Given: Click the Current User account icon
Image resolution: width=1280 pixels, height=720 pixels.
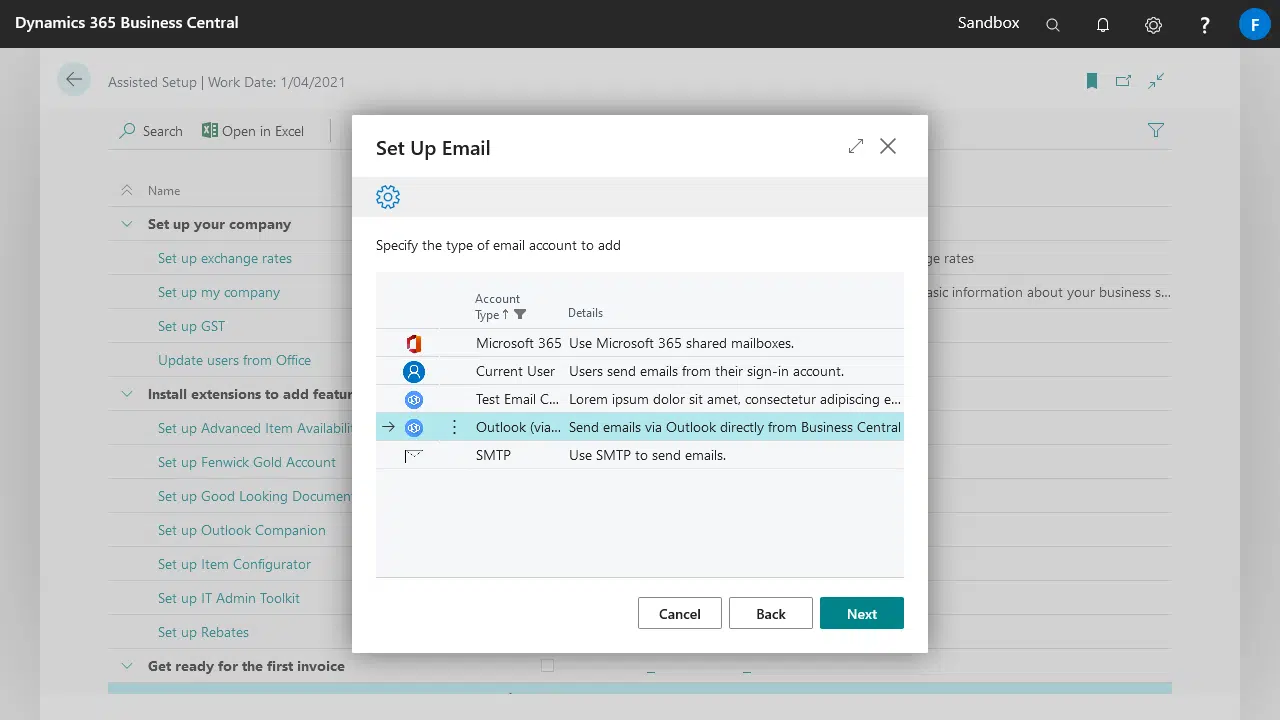Looking at the screenshot, I should (414, 371).
